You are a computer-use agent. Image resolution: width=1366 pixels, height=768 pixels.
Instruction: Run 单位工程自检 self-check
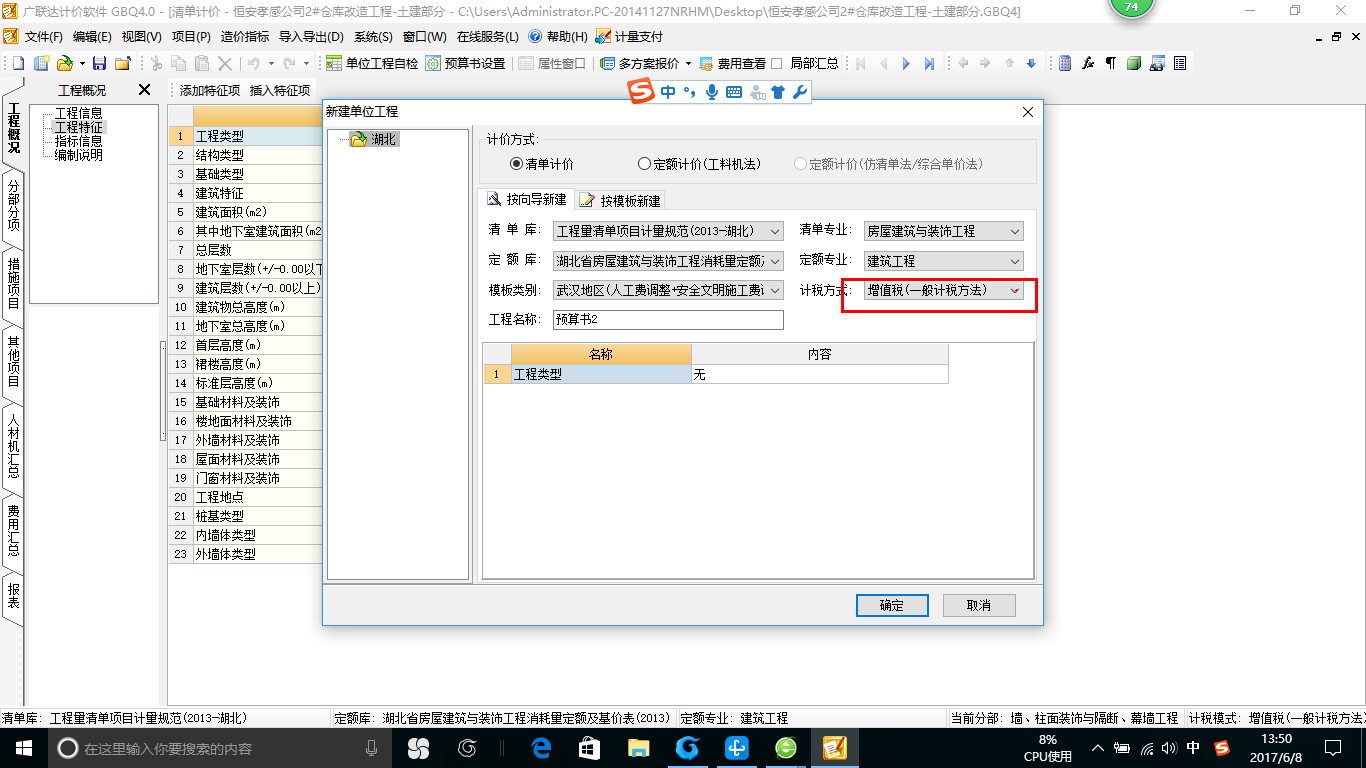[372, 63]
